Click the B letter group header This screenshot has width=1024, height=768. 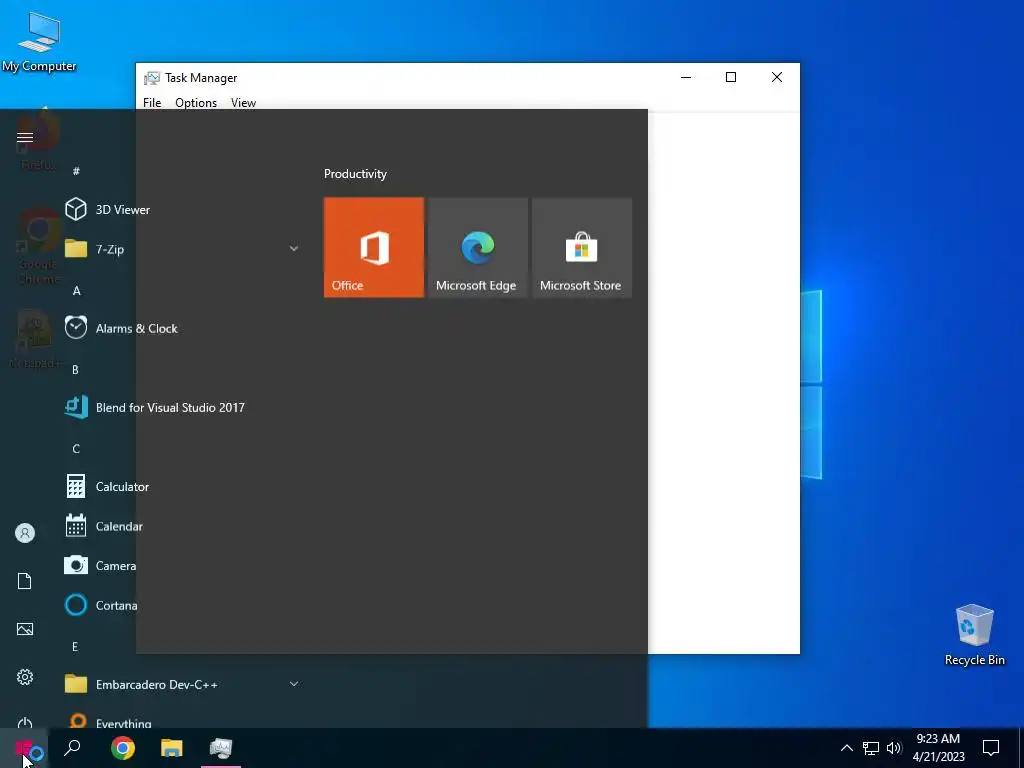point(75,370)
